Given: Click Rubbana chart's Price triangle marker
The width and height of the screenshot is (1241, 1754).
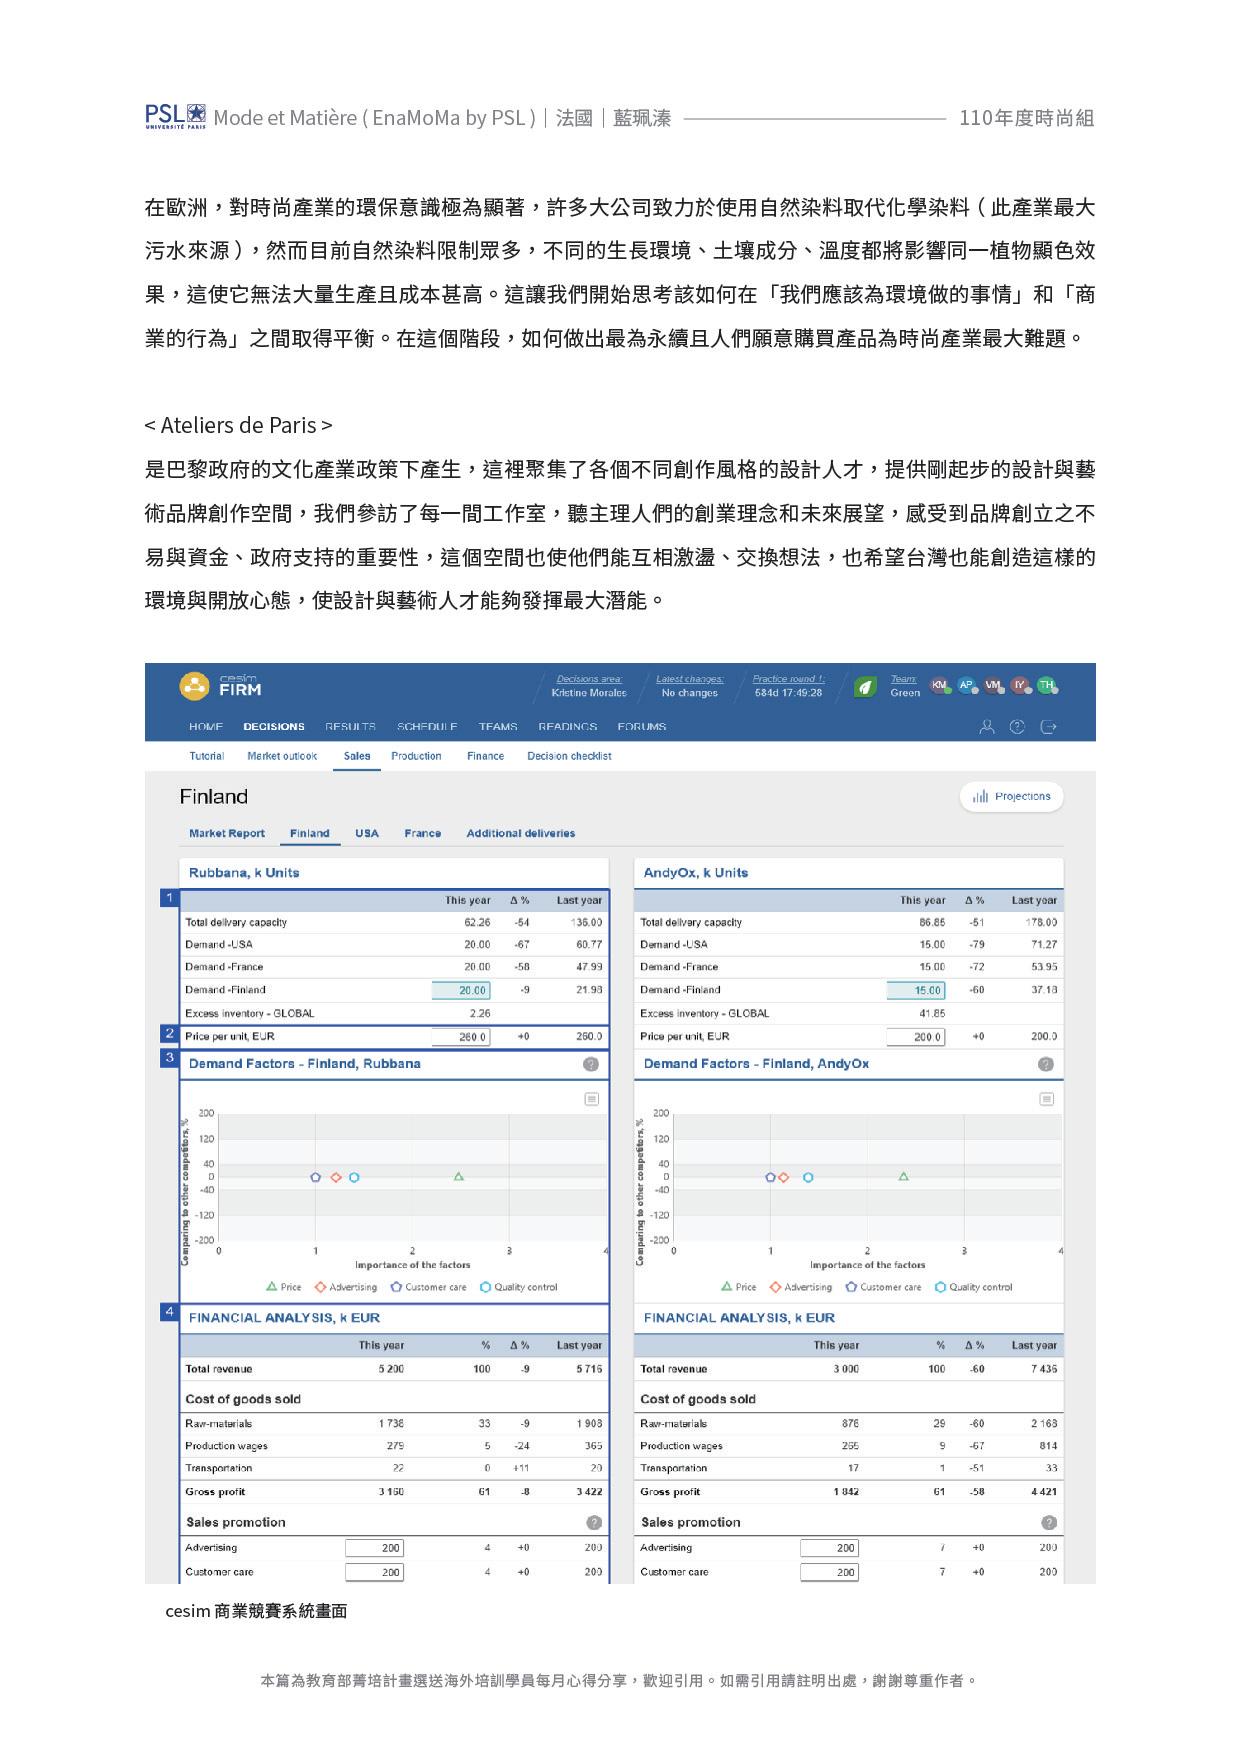Looking at the screenshot, I should pyautogui.click(x=459, y=1177).
